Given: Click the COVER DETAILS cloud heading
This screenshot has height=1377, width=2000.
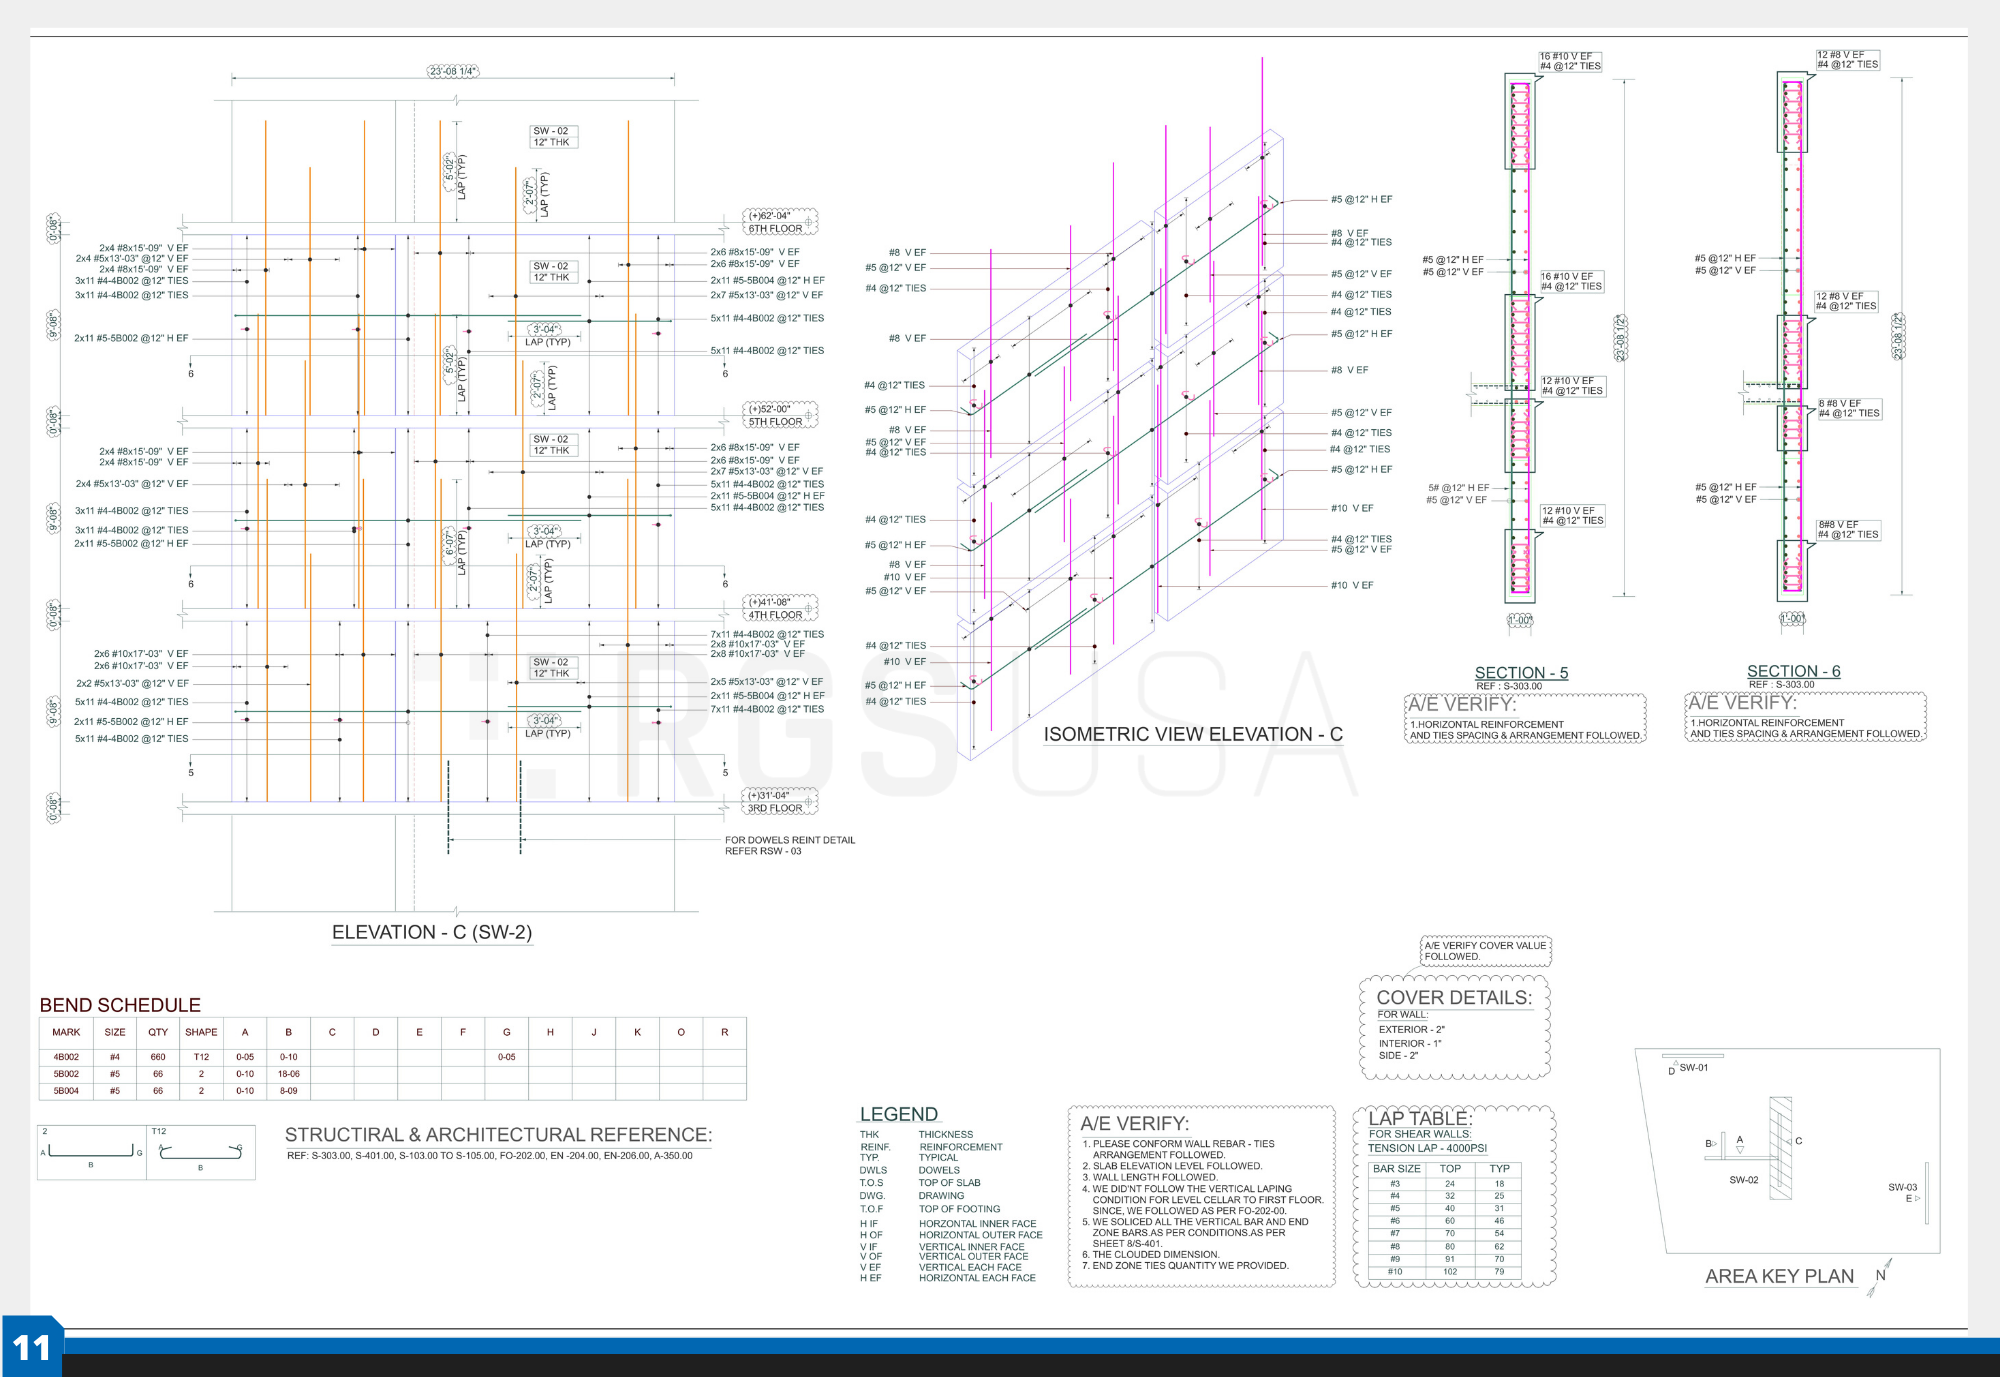Looking at the screenshot, I should click(1453, 997).
